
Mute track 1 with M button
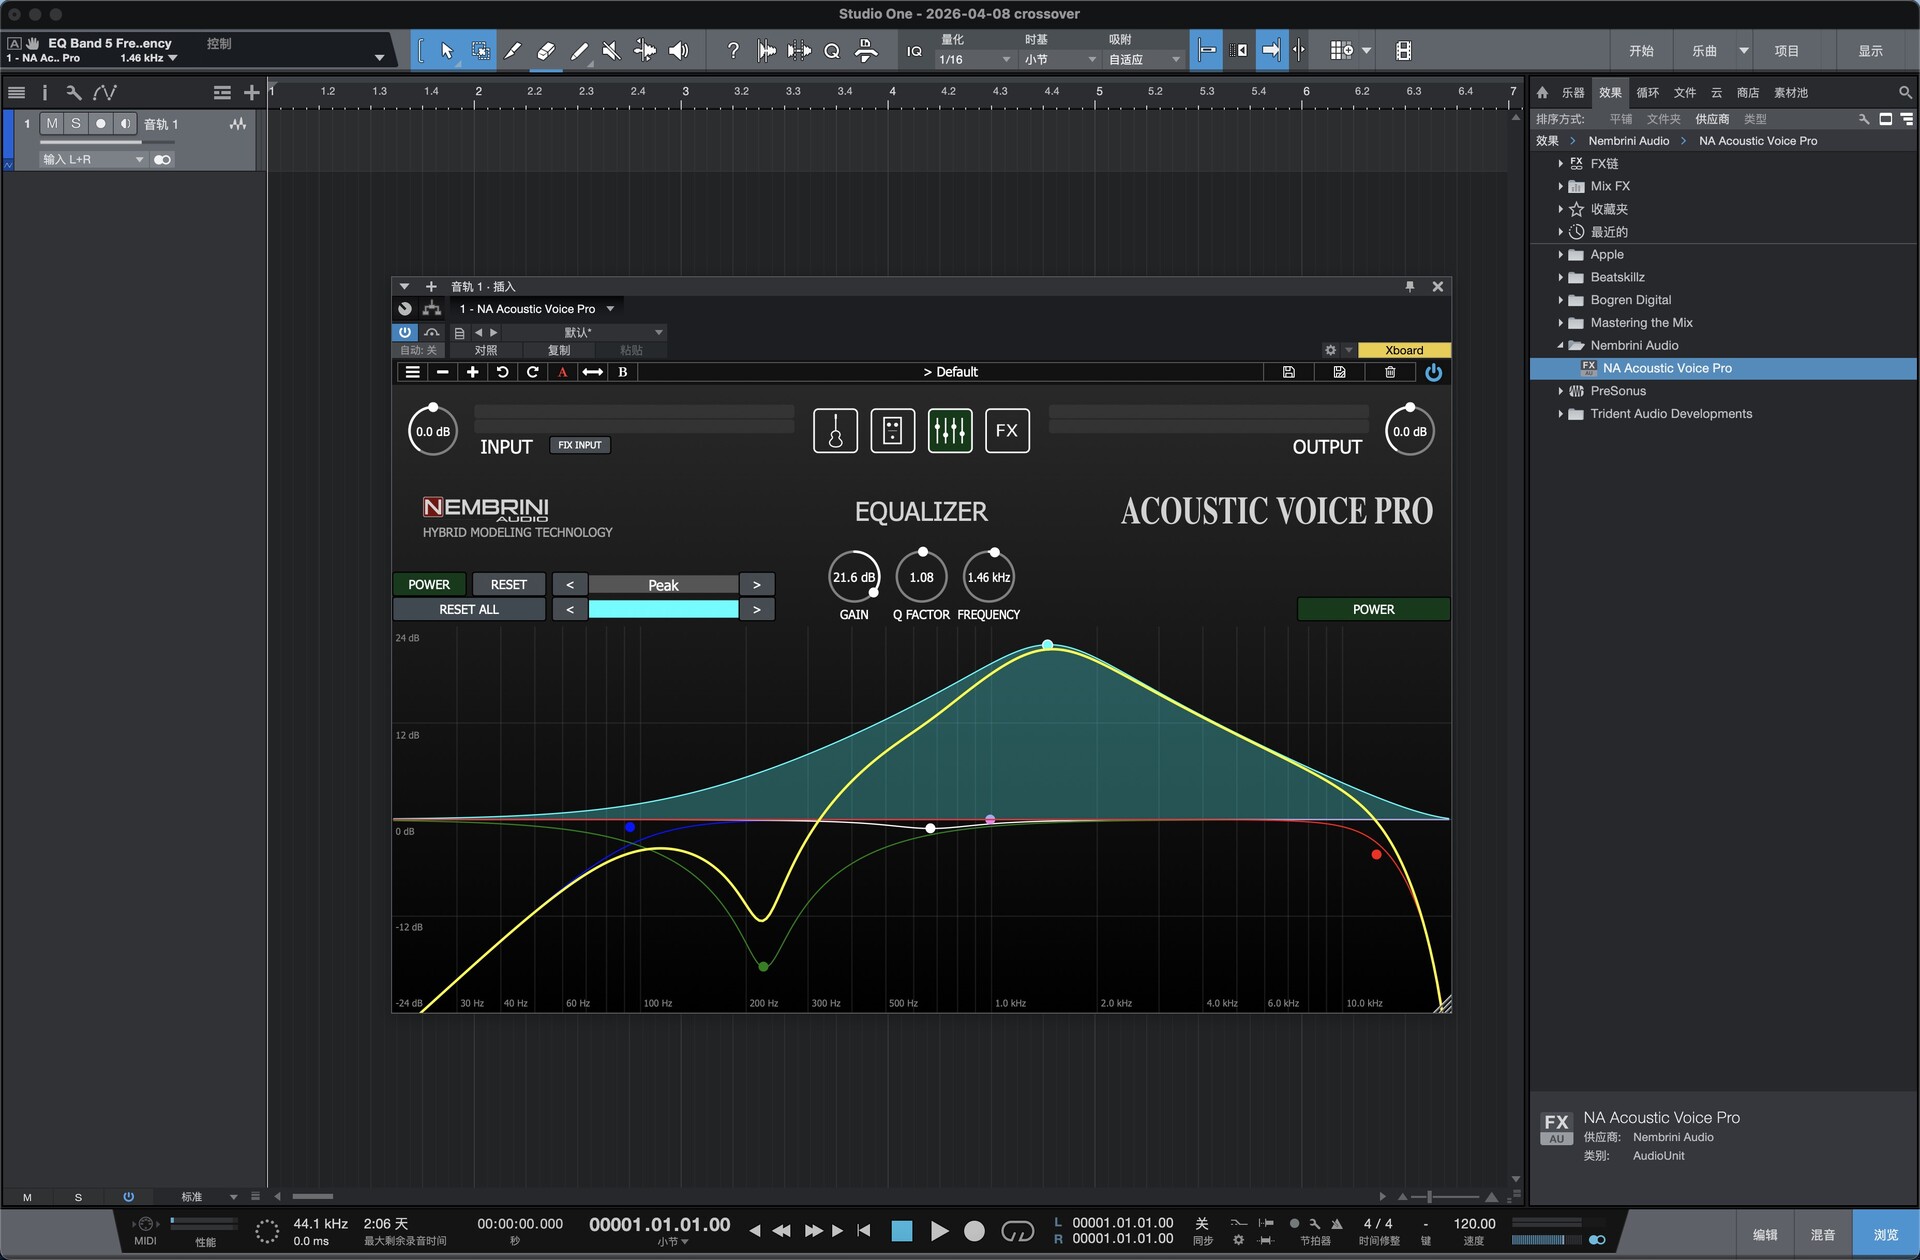[x=52, y=124]
